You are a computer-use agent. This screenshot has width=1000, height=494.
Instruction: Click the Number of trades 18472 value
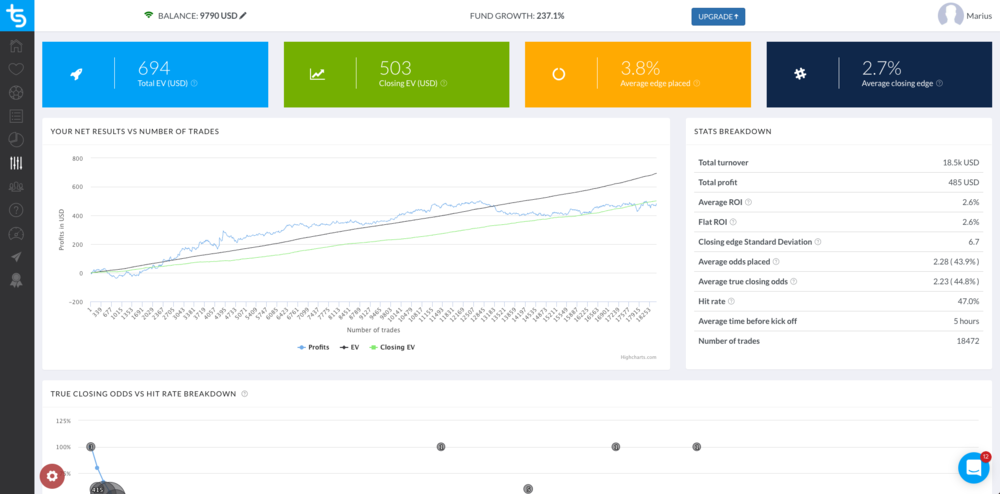(x=968, y=341)
